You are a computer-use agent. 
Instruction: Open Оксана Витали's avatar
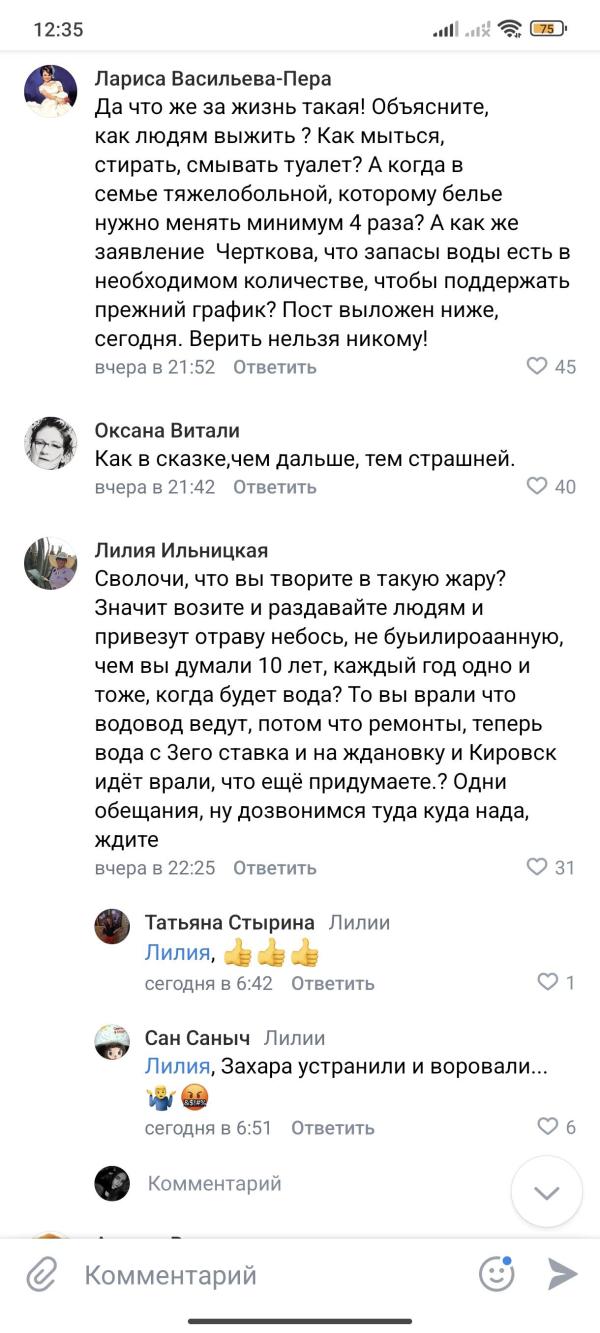(50, 443)
